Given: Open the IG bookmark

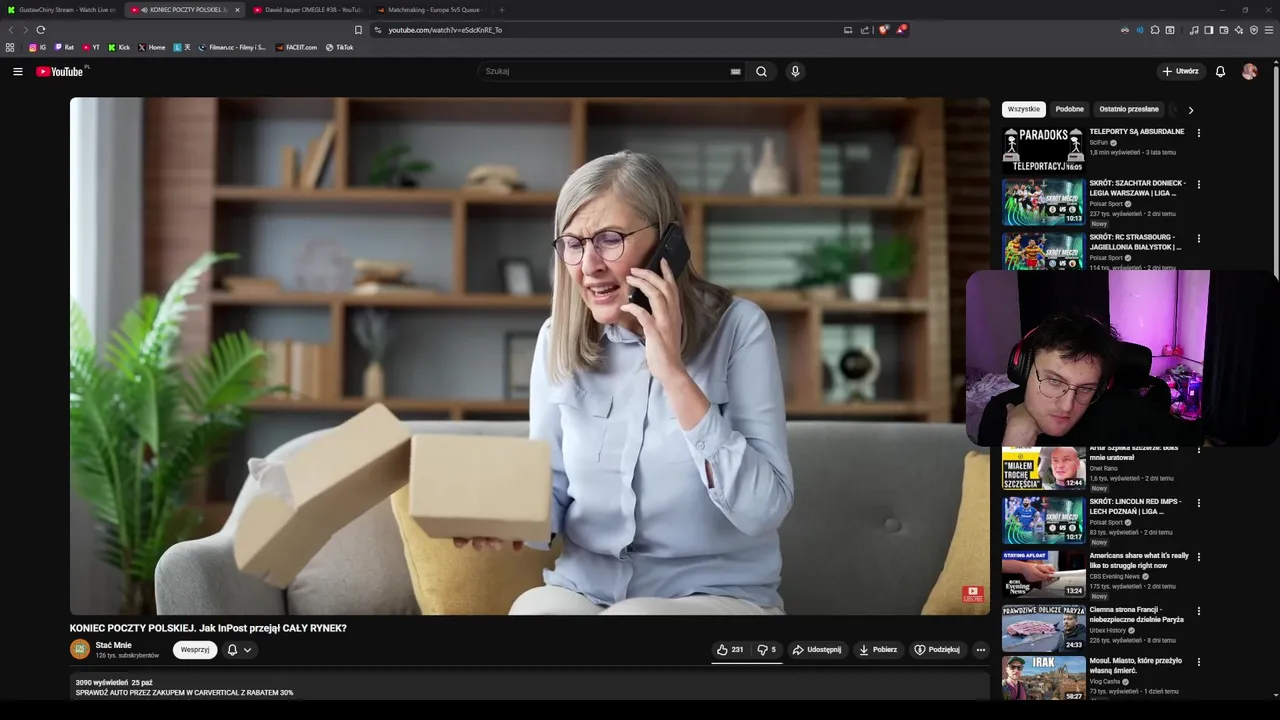Looking at the screenshot, I should click(x=37, y=47).
